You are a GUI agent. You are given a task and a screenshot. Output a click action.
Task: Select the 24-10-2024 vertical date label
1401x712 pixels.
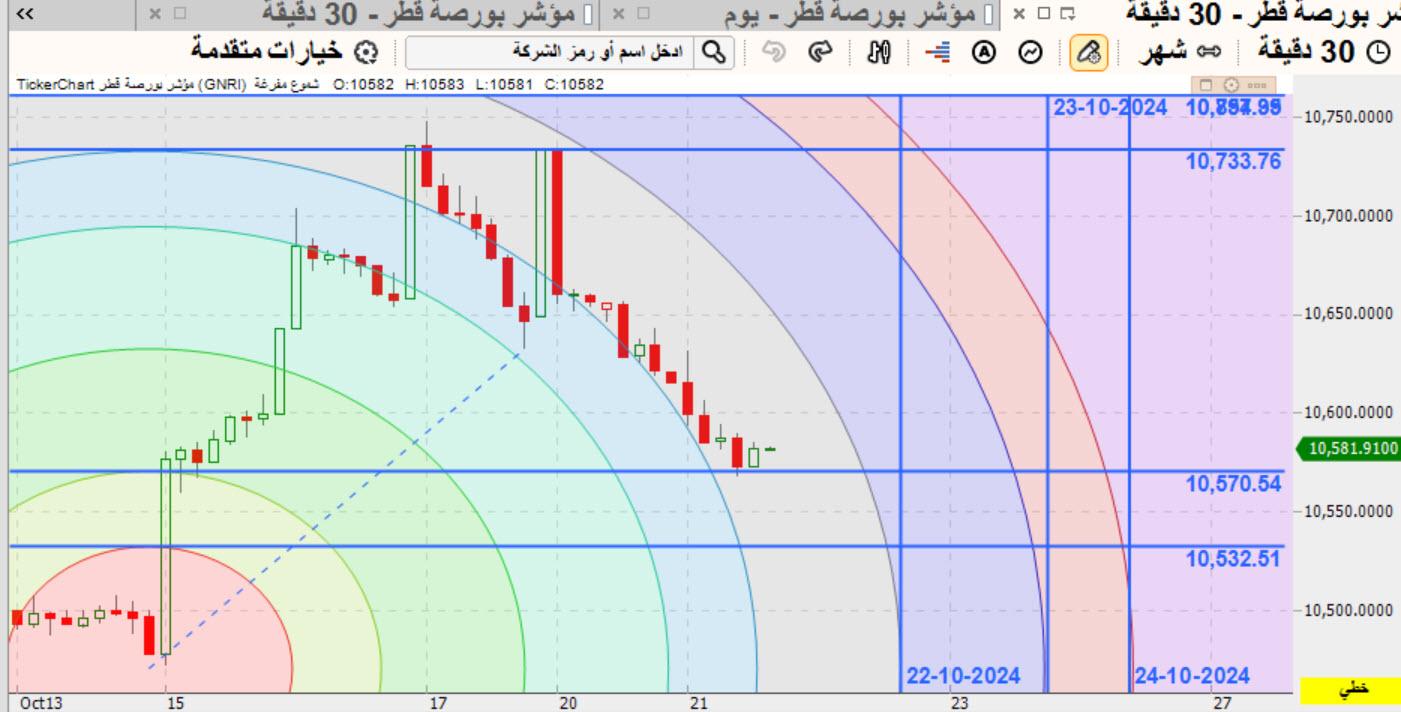pos(1193,677)
